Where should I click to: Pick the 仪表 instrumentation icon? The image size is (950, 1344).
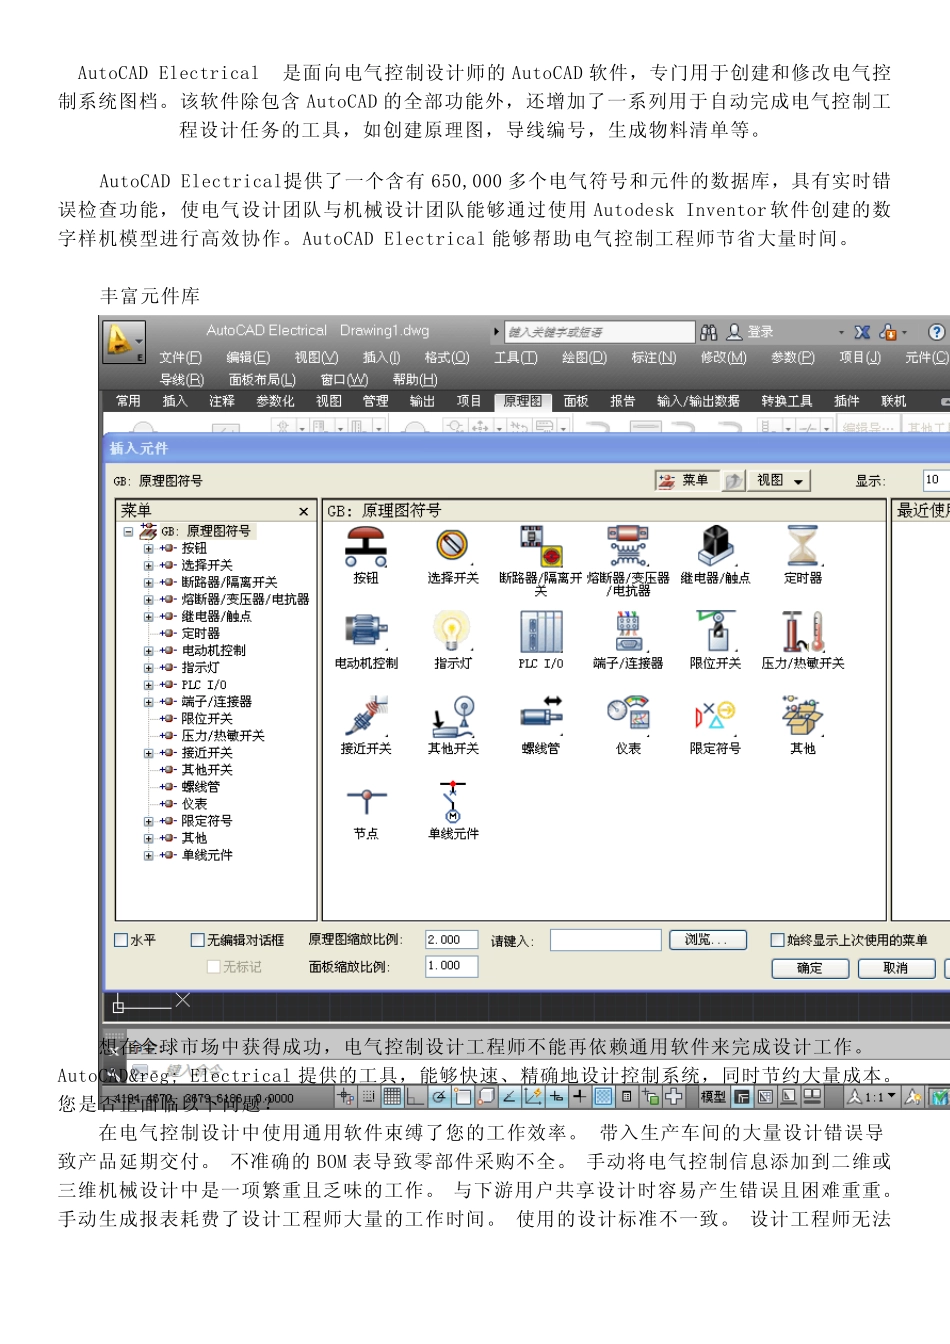628,717
